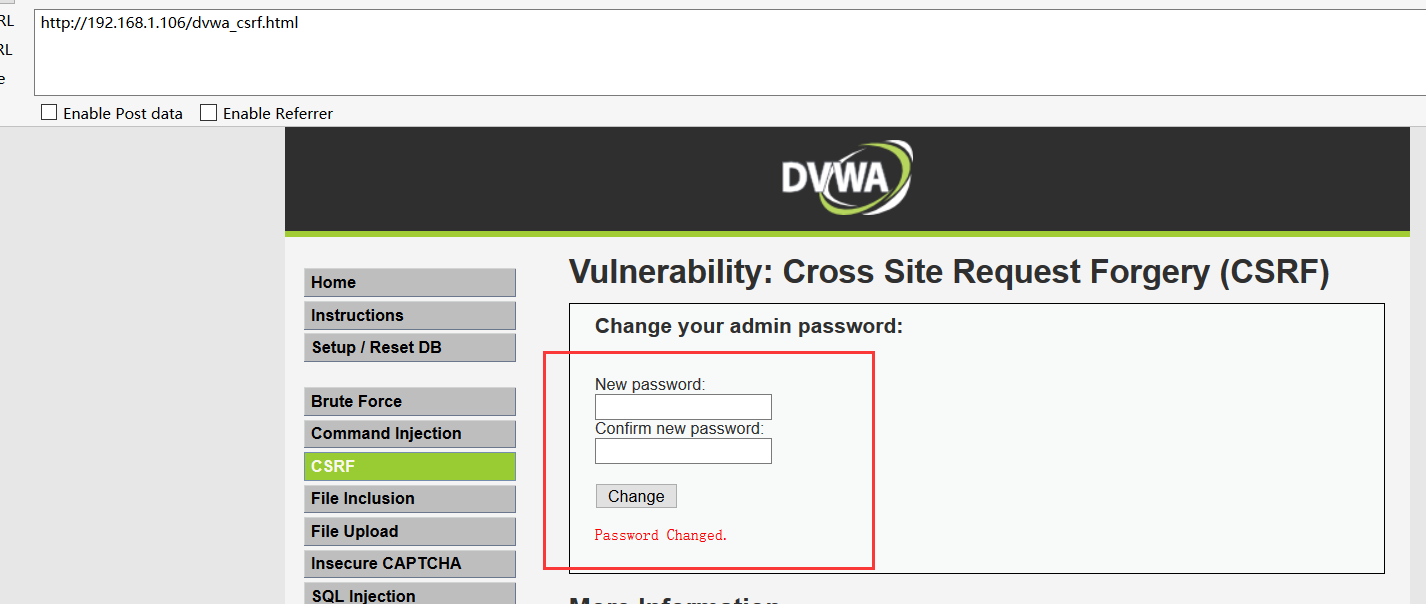
Task: Click the CSRF vulnerability page heading
Action: (949, 272)
